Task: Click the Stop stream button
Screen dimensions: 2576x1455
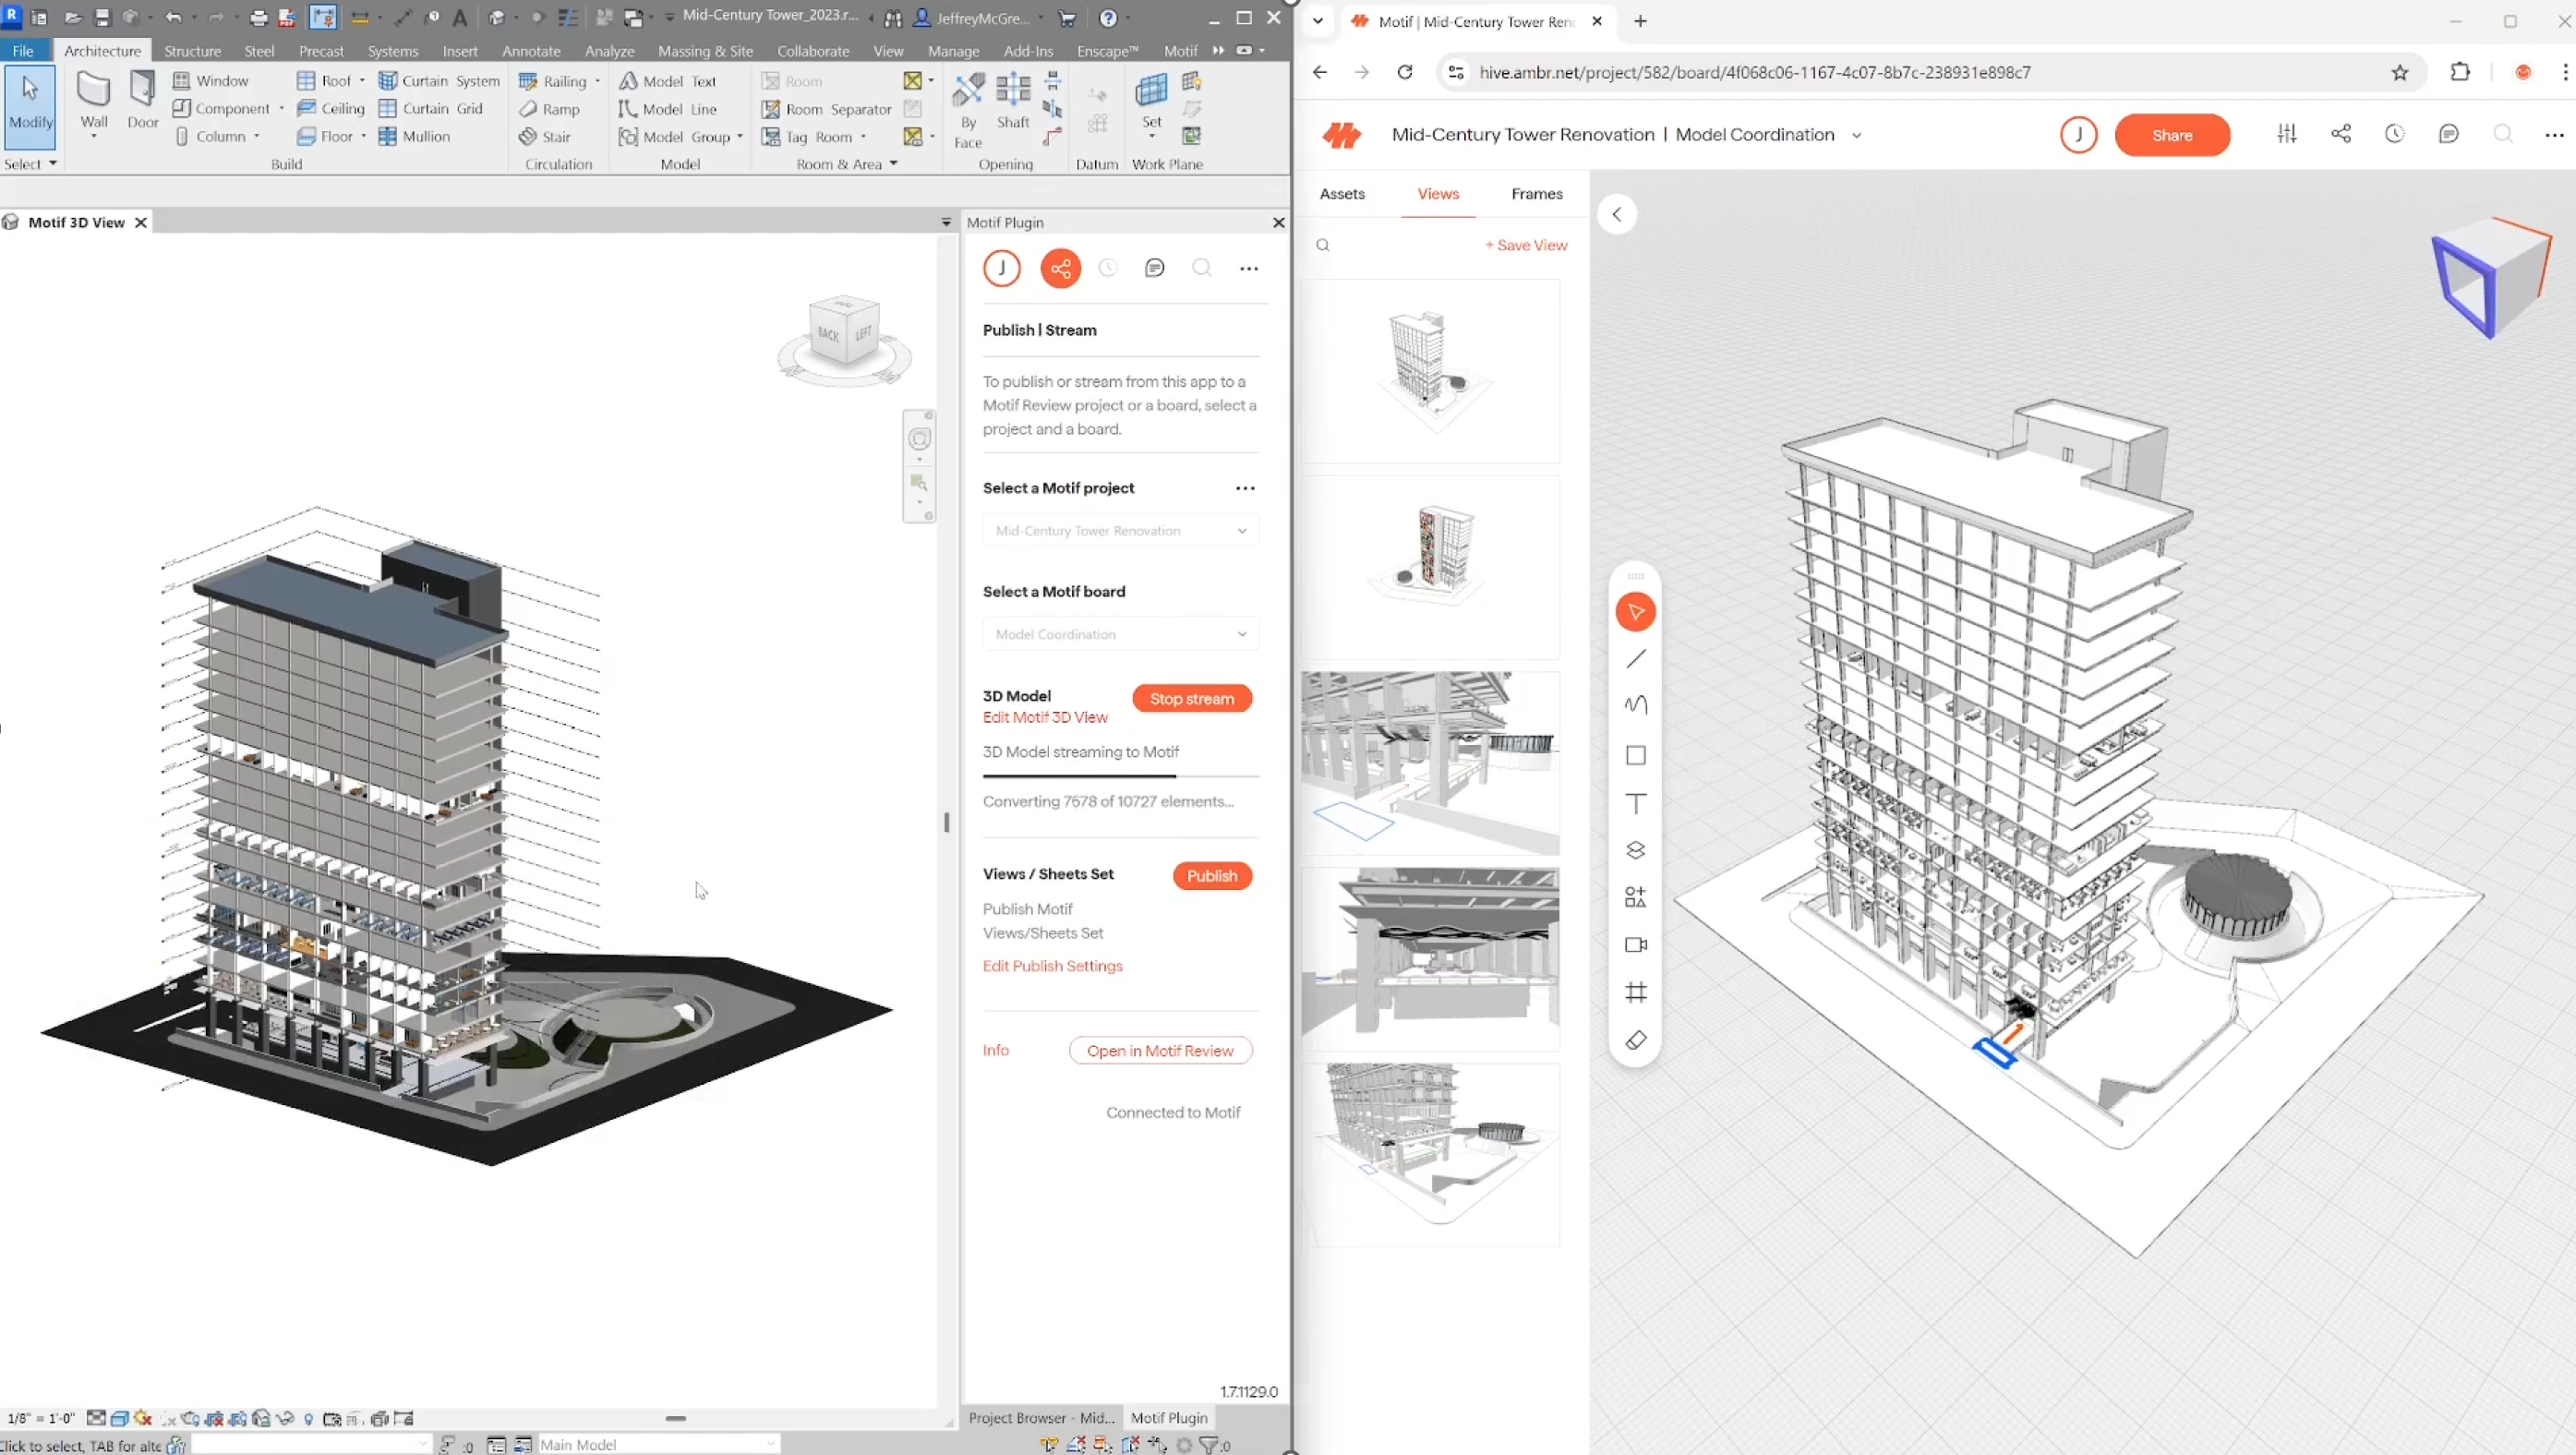Action: (x=1191, y=699)
